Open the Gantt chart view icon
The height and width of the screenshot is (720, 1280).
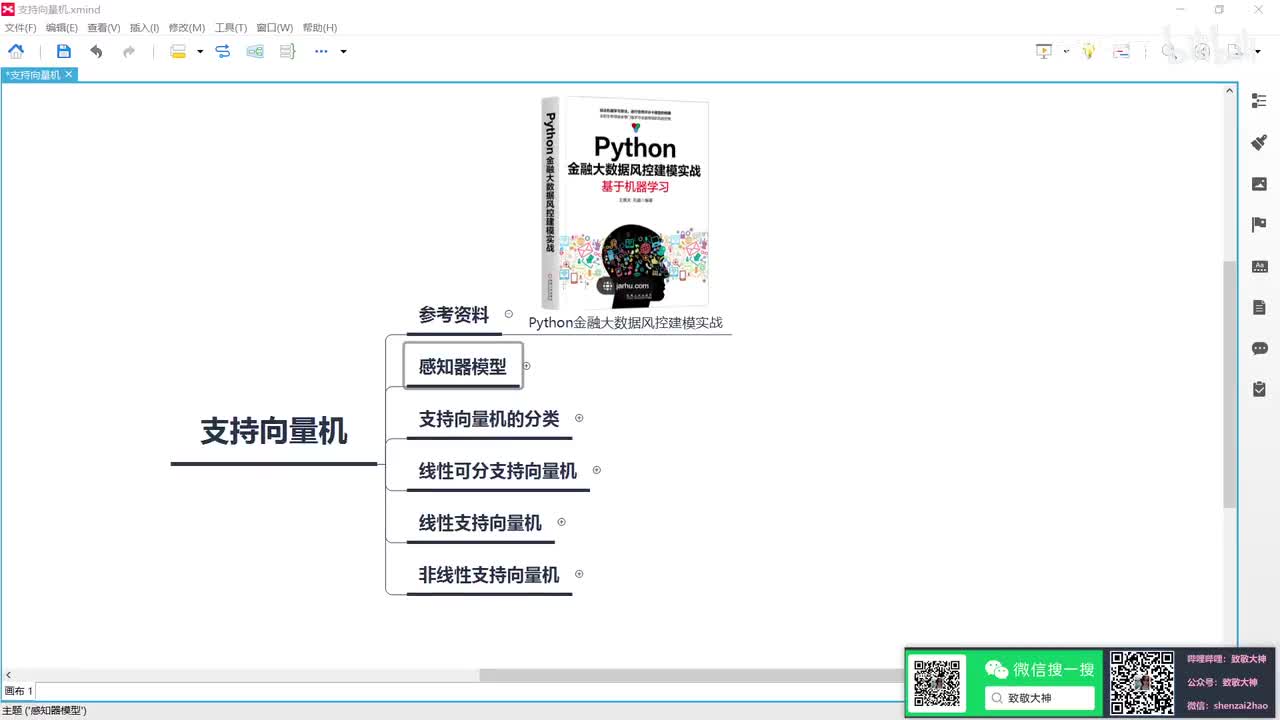pyautogui.click(x=1121, y=51)
